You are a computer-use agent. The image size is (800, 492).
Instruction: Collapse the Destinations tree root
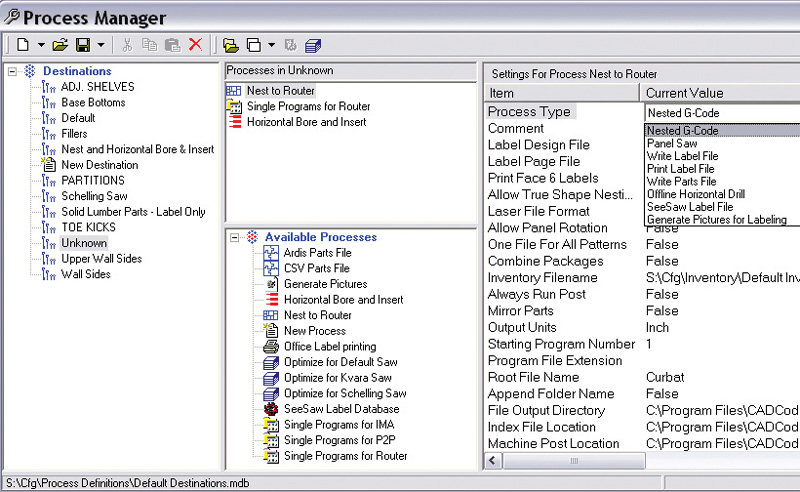[x=13, y=72]
